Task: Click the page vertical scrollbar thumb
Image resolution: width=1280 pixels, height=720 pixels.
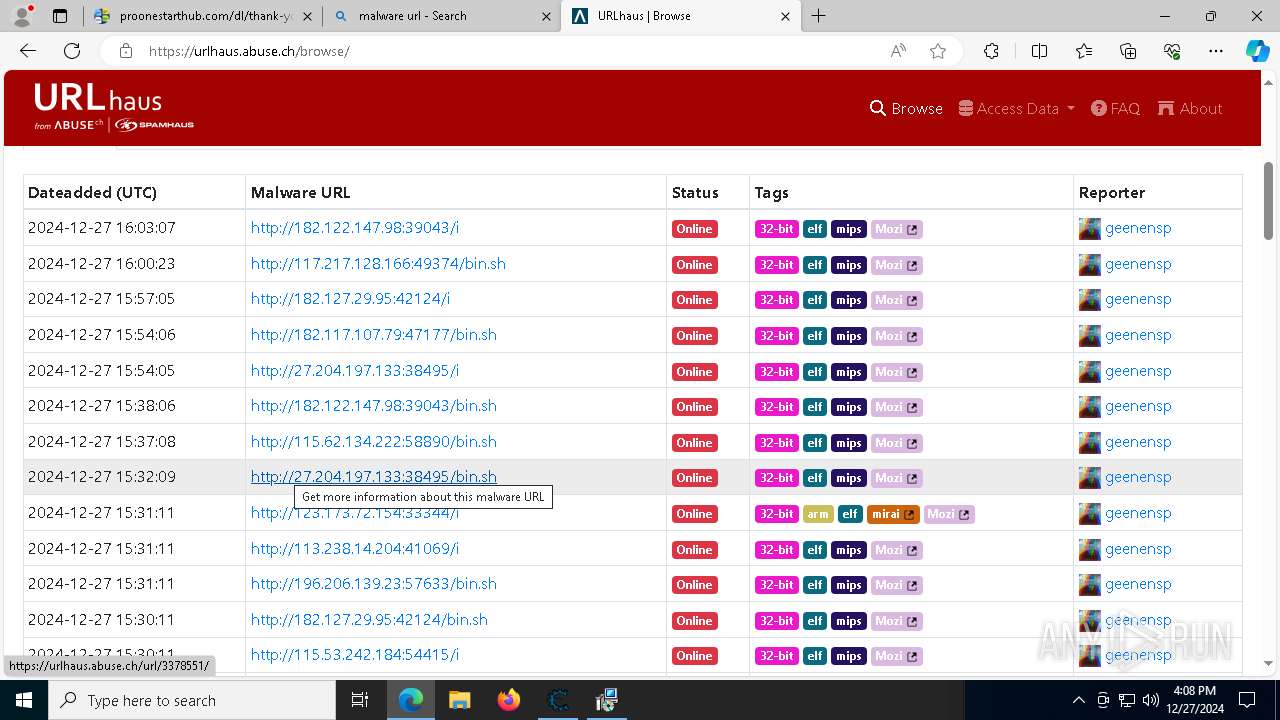Action: 1269,200
